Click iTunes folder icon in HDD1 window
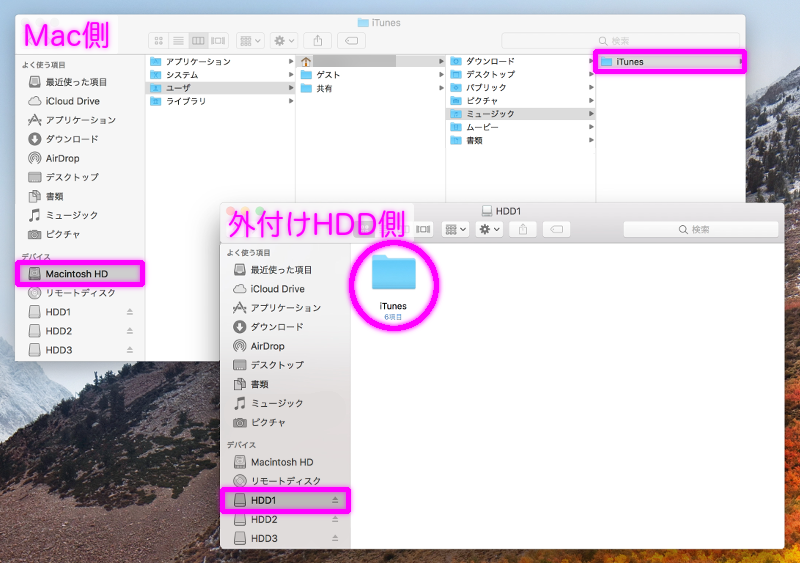Viewport: 800px width, 563px height. pyautogui.click(x=393, y=273)
